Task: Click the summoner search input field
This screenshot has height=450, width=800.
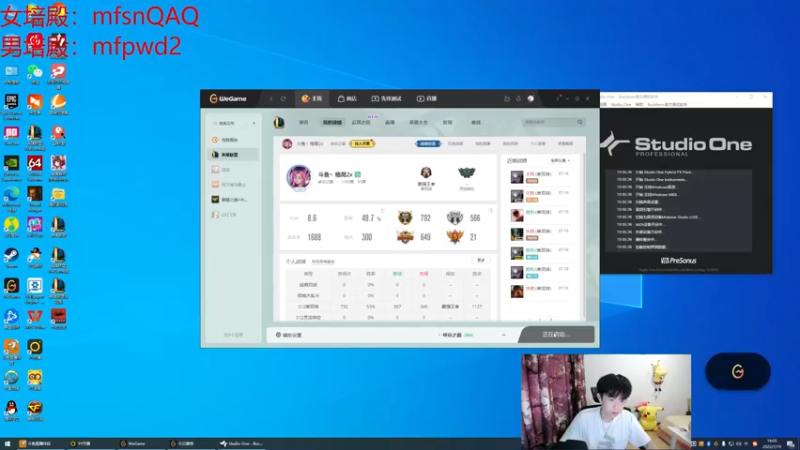Action: tap(549, 122)
